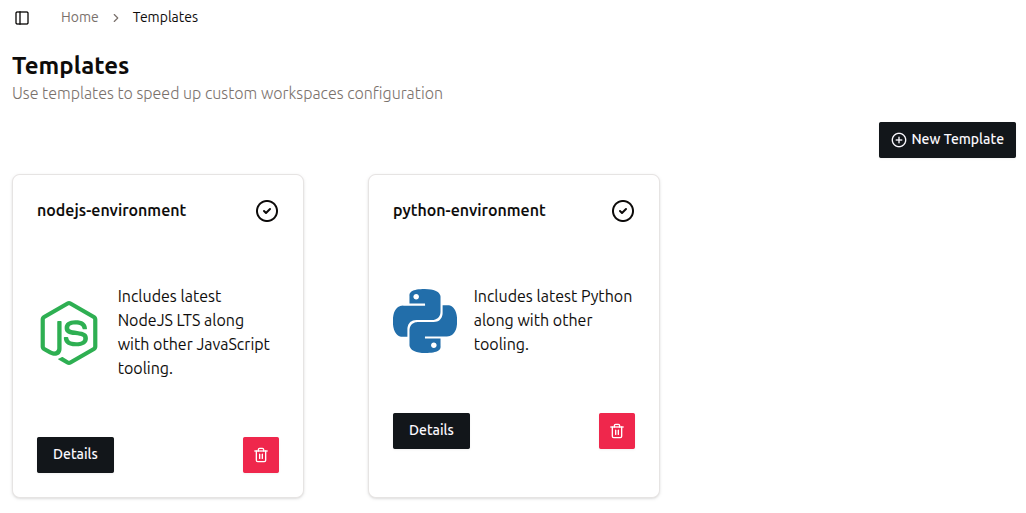Click the Templates page heading
This screenshot has height=513, width=1026.
[71, 66]
